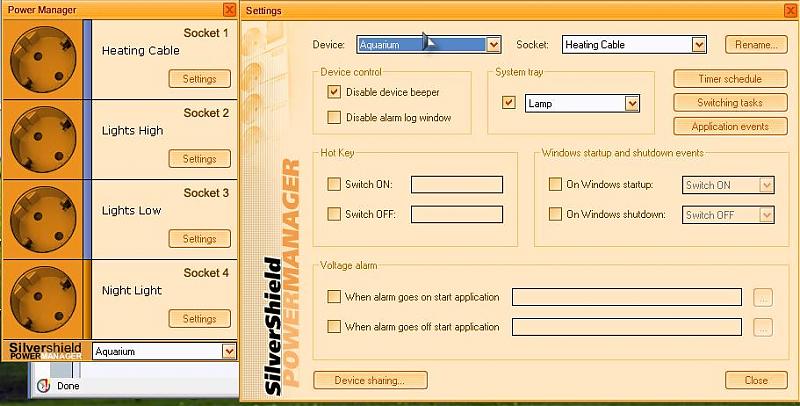The width and height of the screenshot is (800, 406).
Task: Click the Night Light label in Socket 4
Action: 132,291
